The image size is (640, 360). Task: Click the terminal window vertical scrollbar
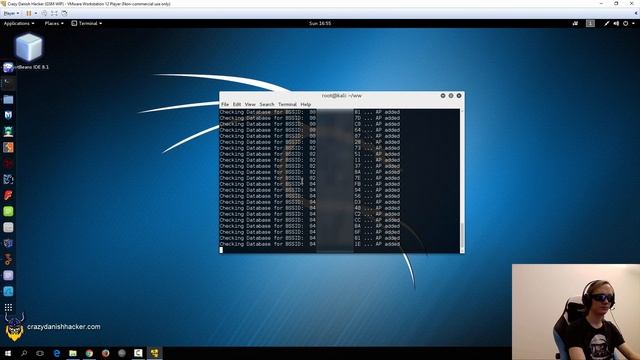click(x=462, y=180)
